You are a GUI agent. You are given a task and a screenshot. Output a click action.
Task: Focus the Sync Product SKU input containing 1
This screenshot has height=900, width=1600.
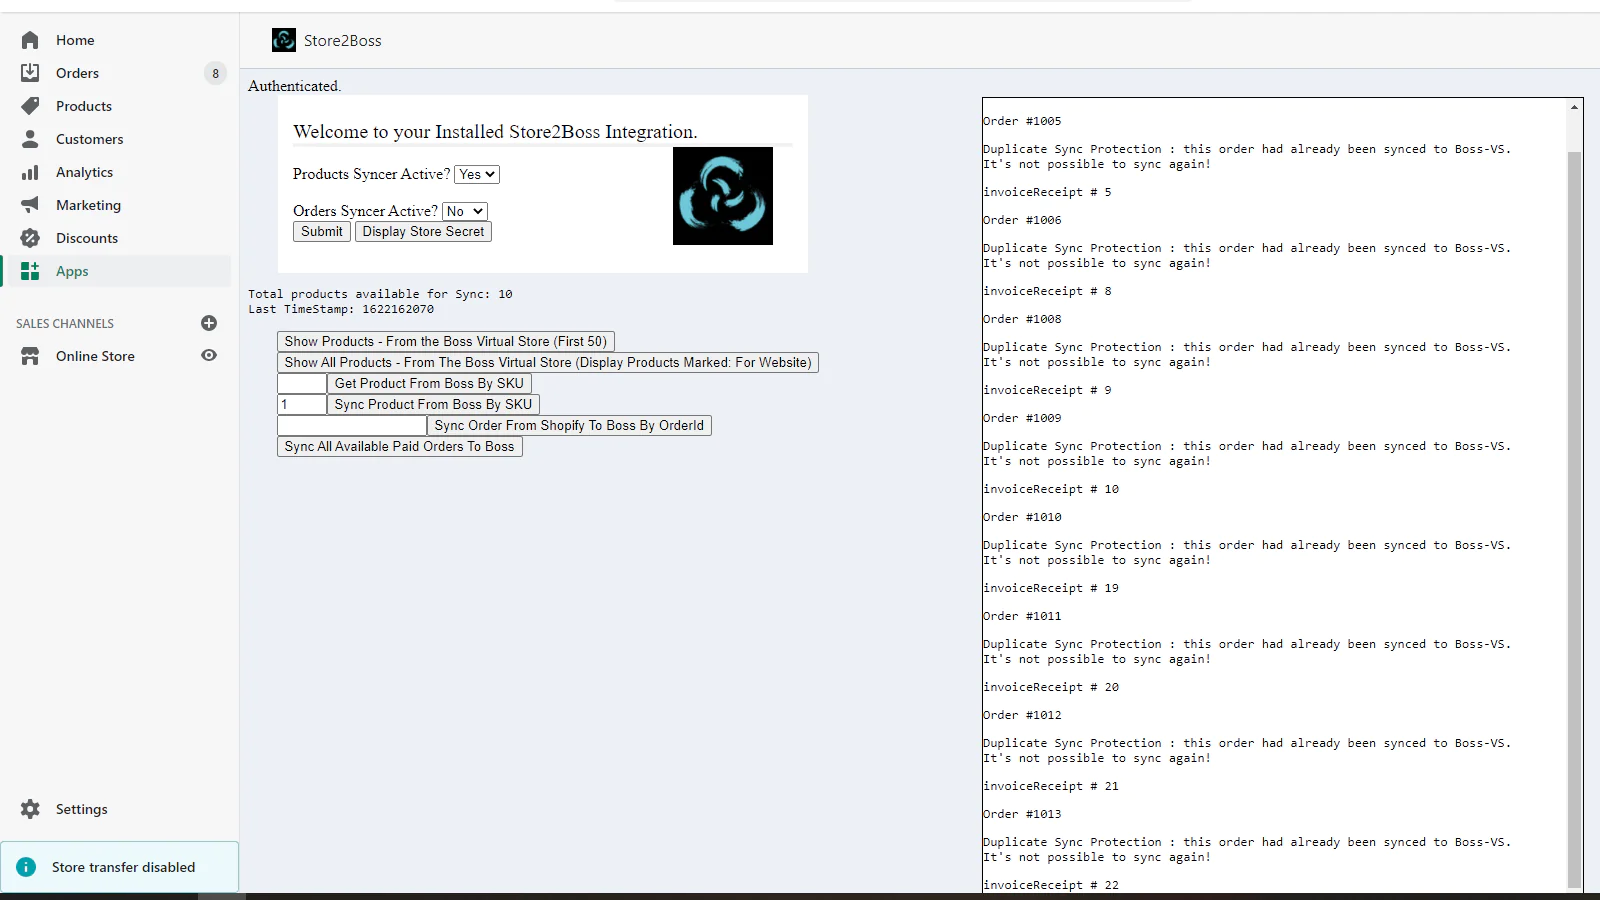point(302,404)
